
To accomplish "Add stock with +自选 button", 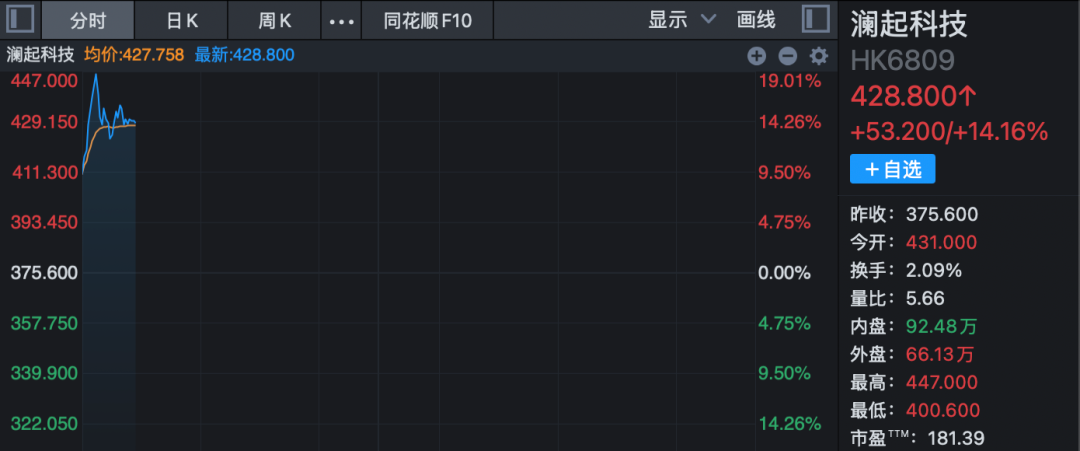I will pyautogui.click(x=893, y=169).
